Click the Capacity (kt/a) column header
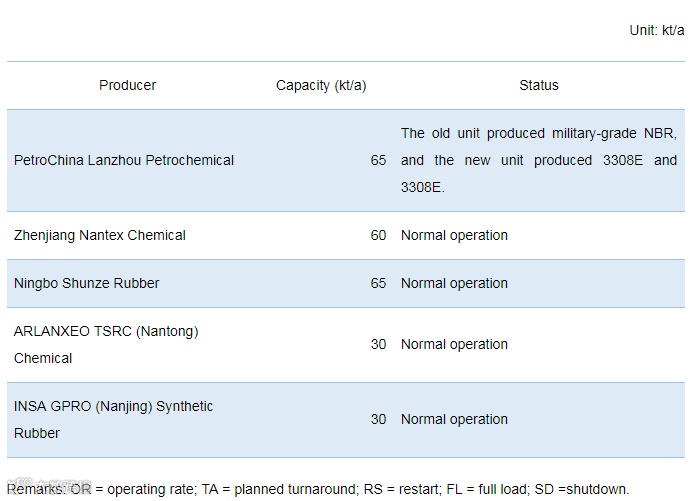Image resolution: width=690 pixels, height=501 pixels. tap(321, 85)
